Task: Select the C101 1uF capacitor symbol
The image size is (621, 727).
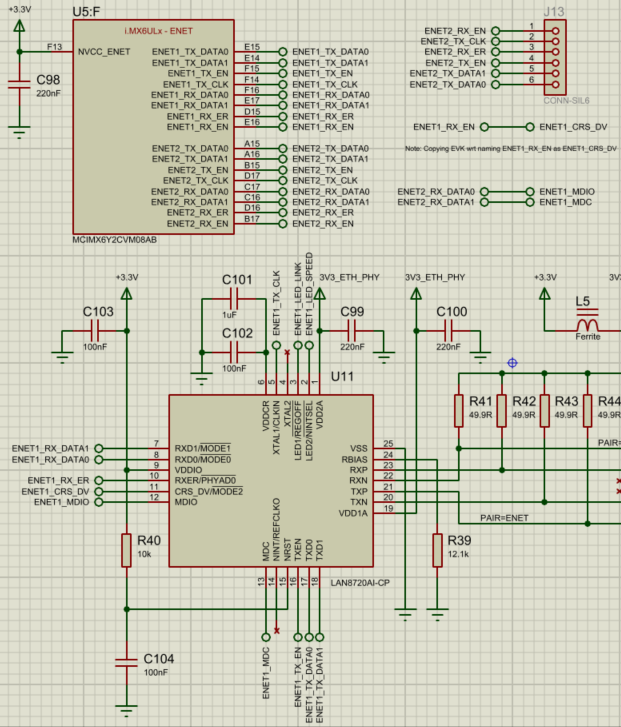Action: 234,299
